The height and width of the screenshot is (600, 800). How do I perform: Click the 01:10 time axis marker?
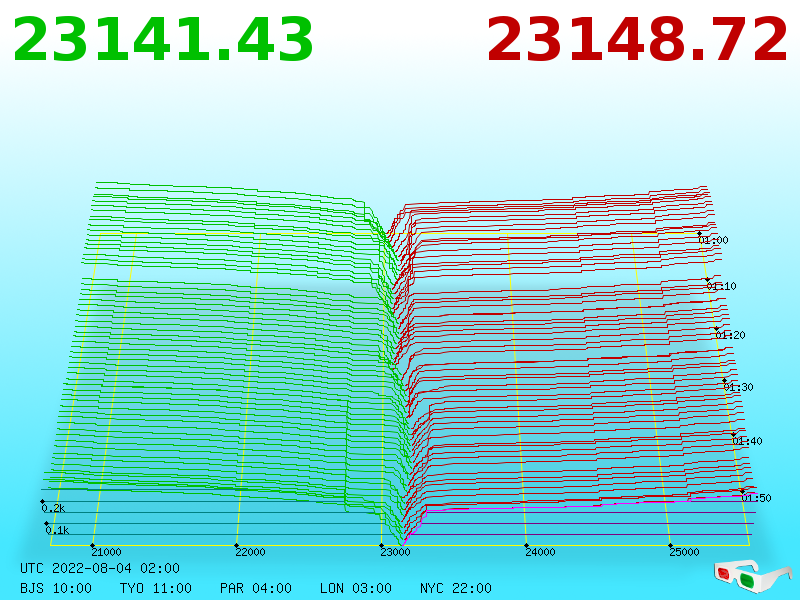coord(721,286)
